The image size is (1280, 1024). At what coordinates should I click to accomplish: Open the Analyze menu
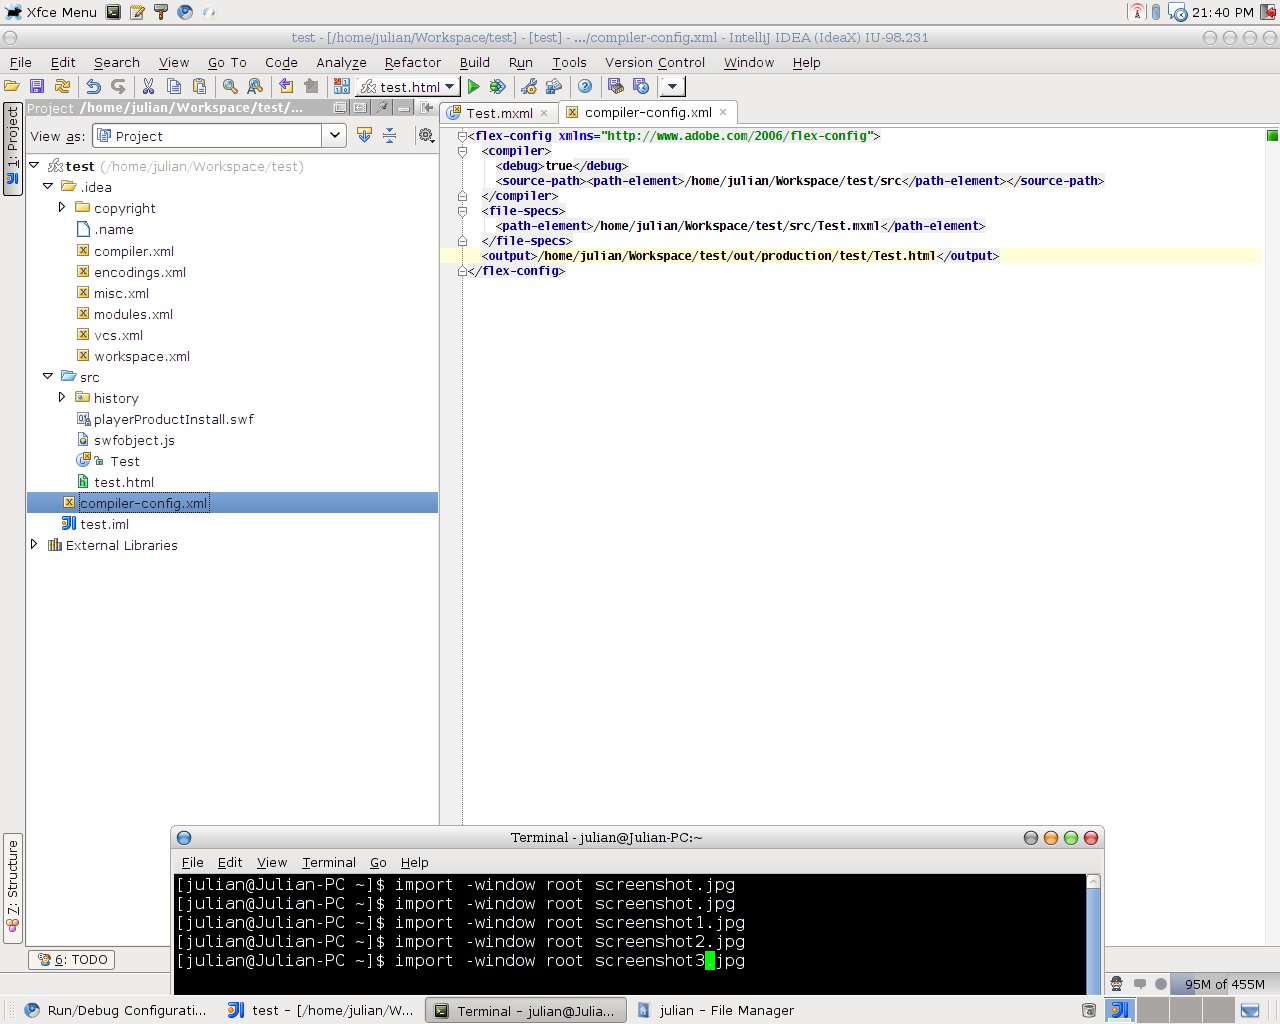341,62
